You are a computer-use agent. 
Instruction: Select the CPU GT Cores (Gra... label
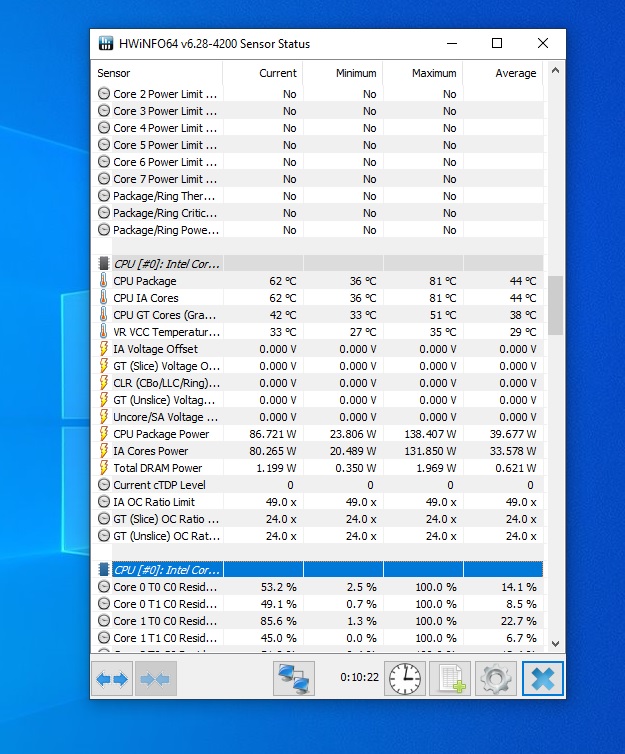tap(164, 314)
